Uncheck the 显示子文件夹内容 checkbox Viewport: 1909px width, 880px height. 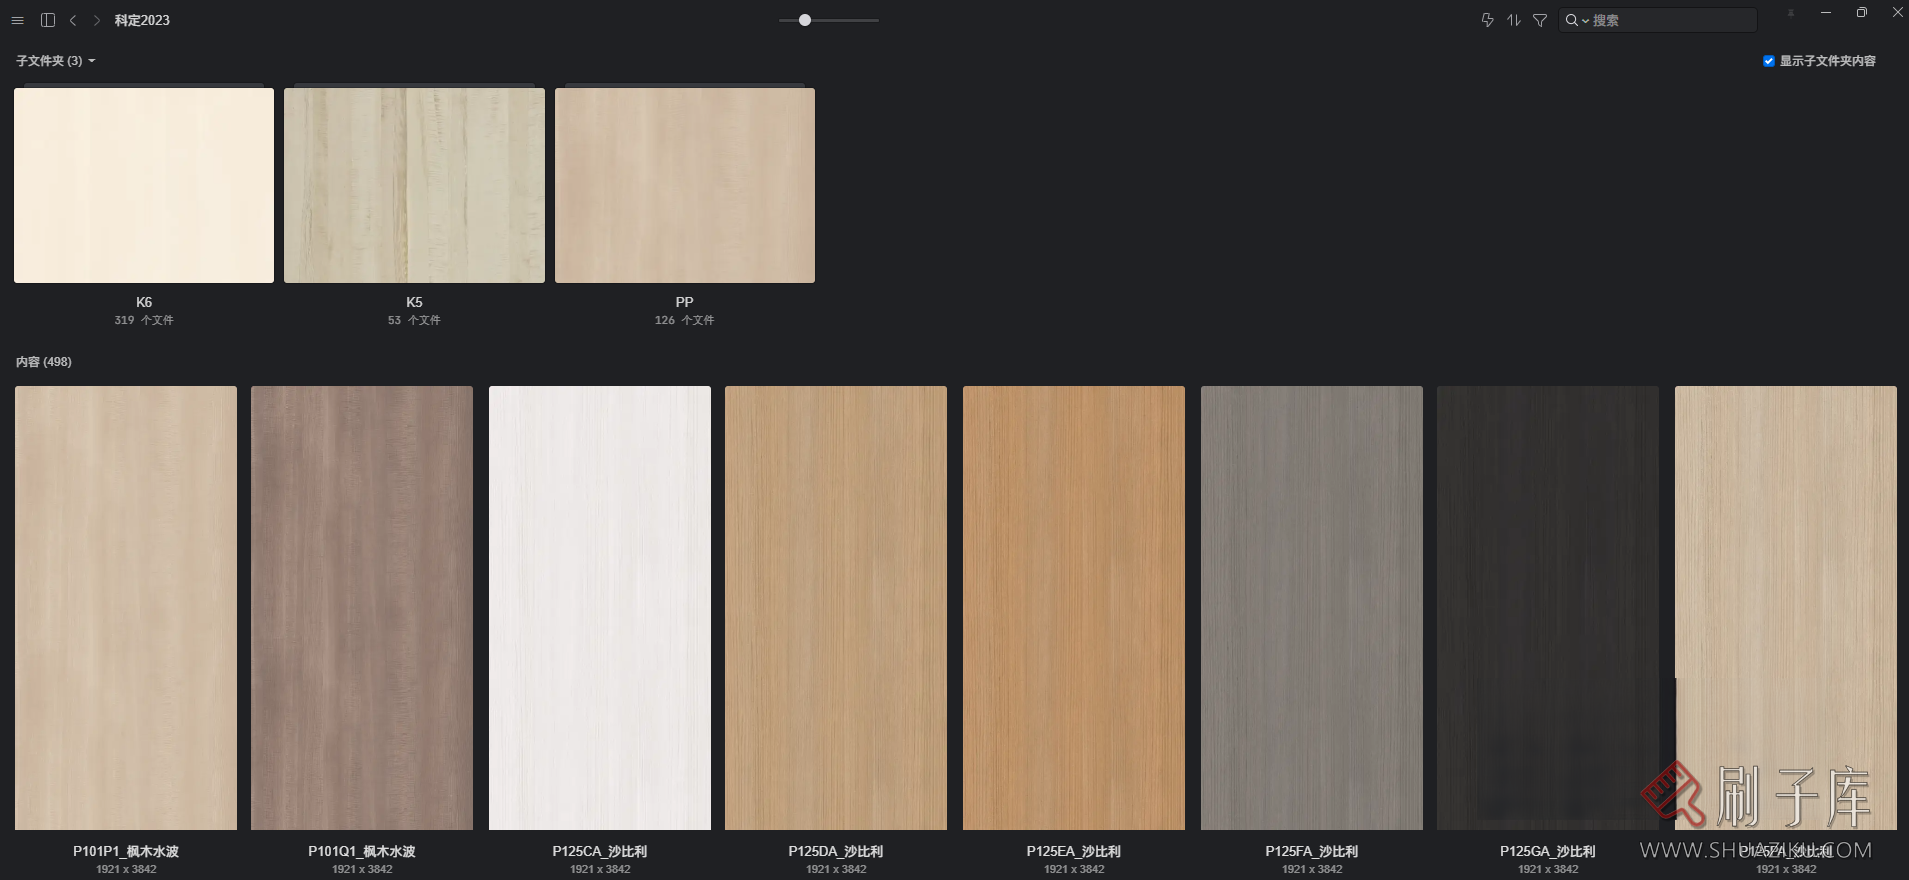tap(1768, 61)
